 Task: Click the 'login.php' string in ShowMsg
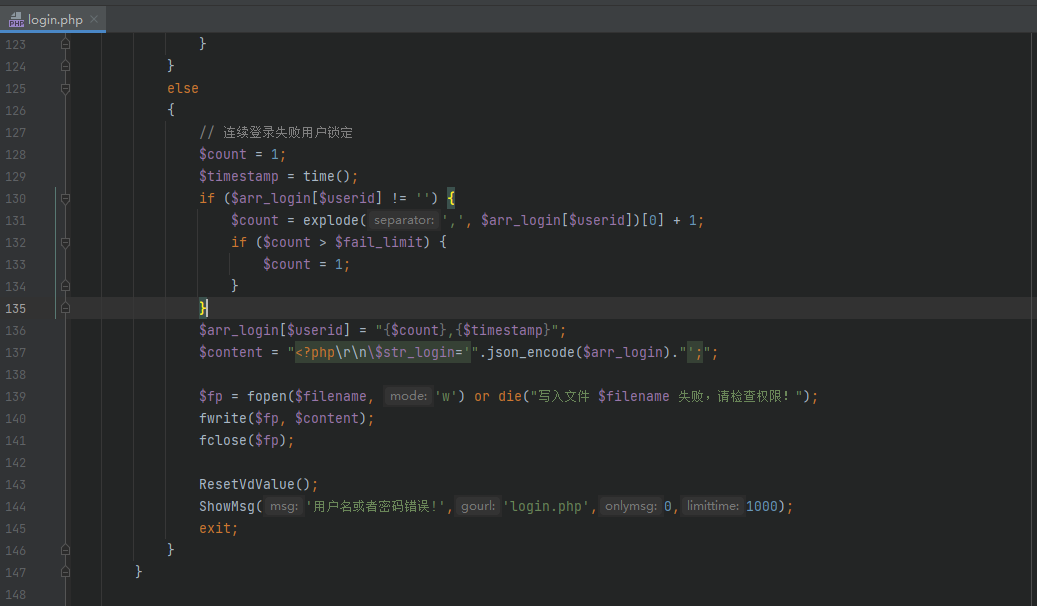[x=547, y=505]
